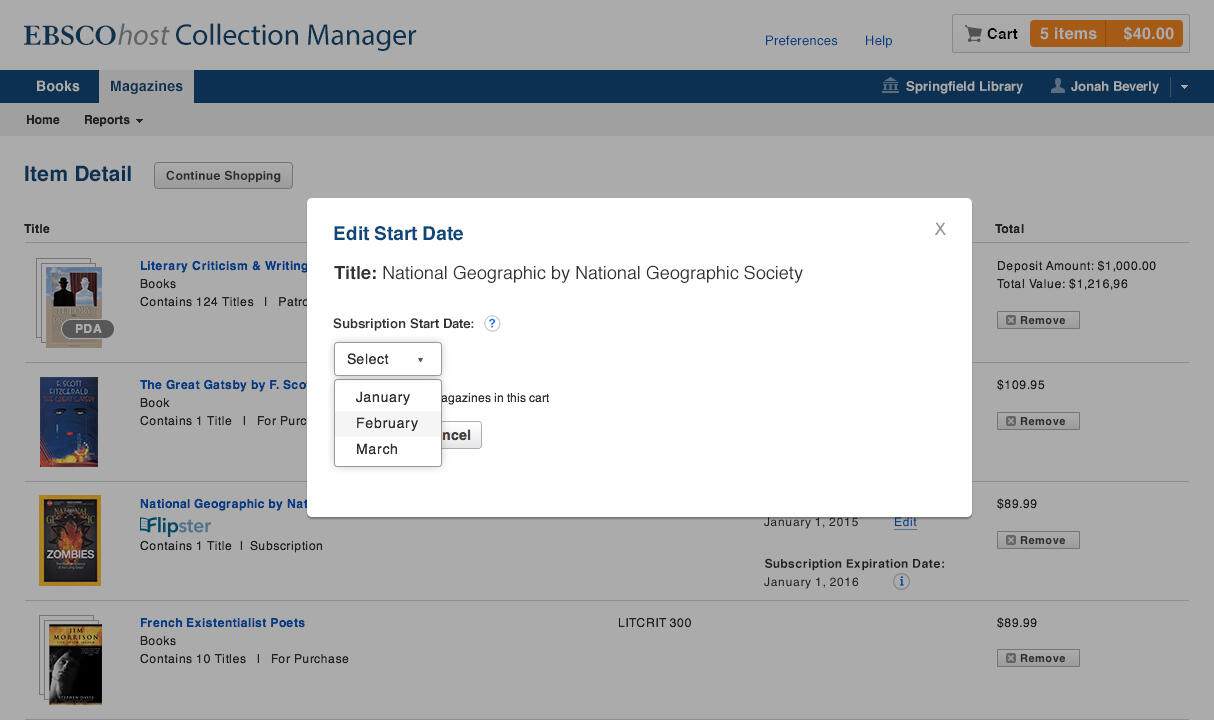Choose January from the month list
Viewport: 1214px width, 720px height.
click(x=383, y=397)
